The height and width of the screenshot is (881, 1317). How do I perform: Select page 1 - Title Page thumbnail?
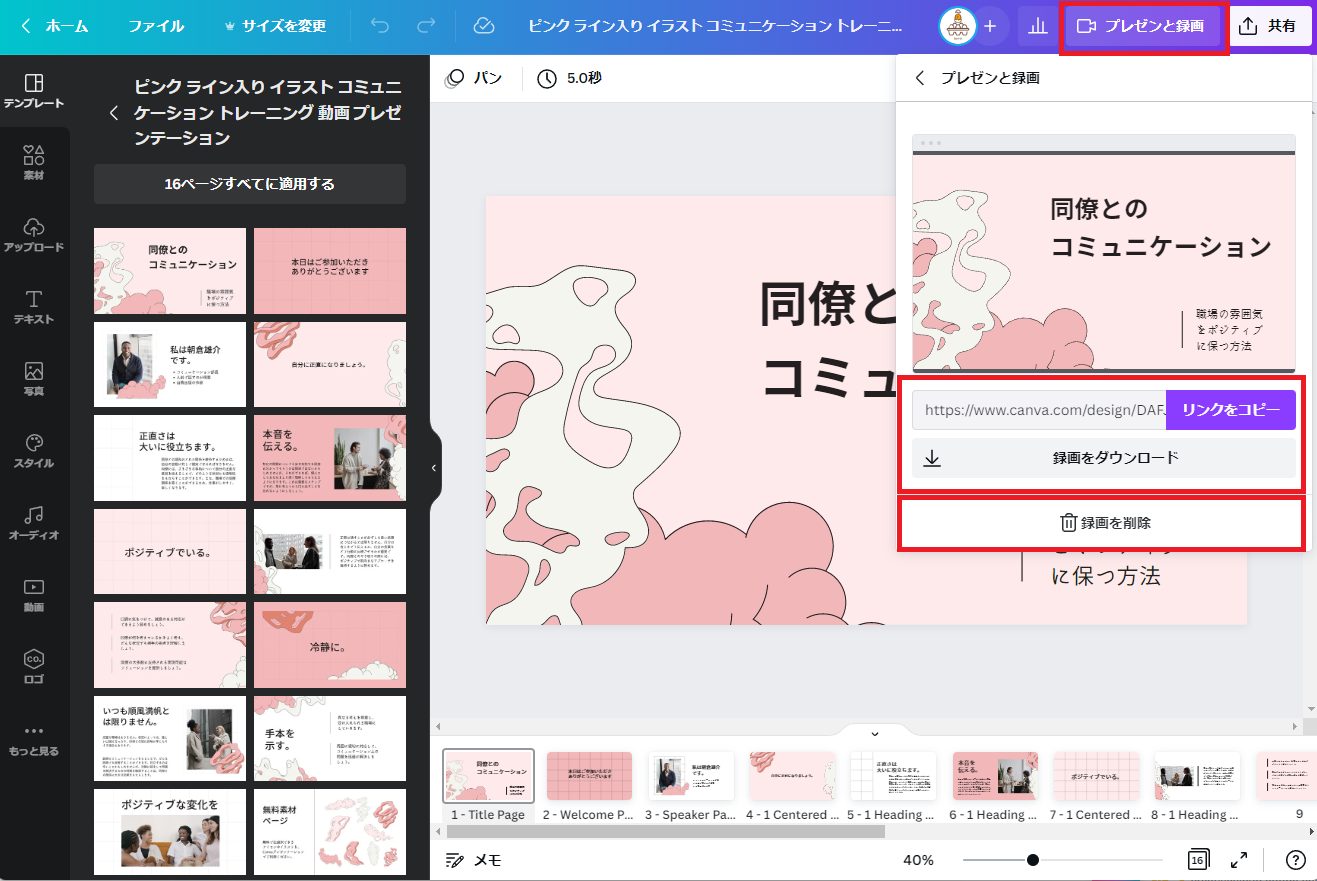pos(488,776)
